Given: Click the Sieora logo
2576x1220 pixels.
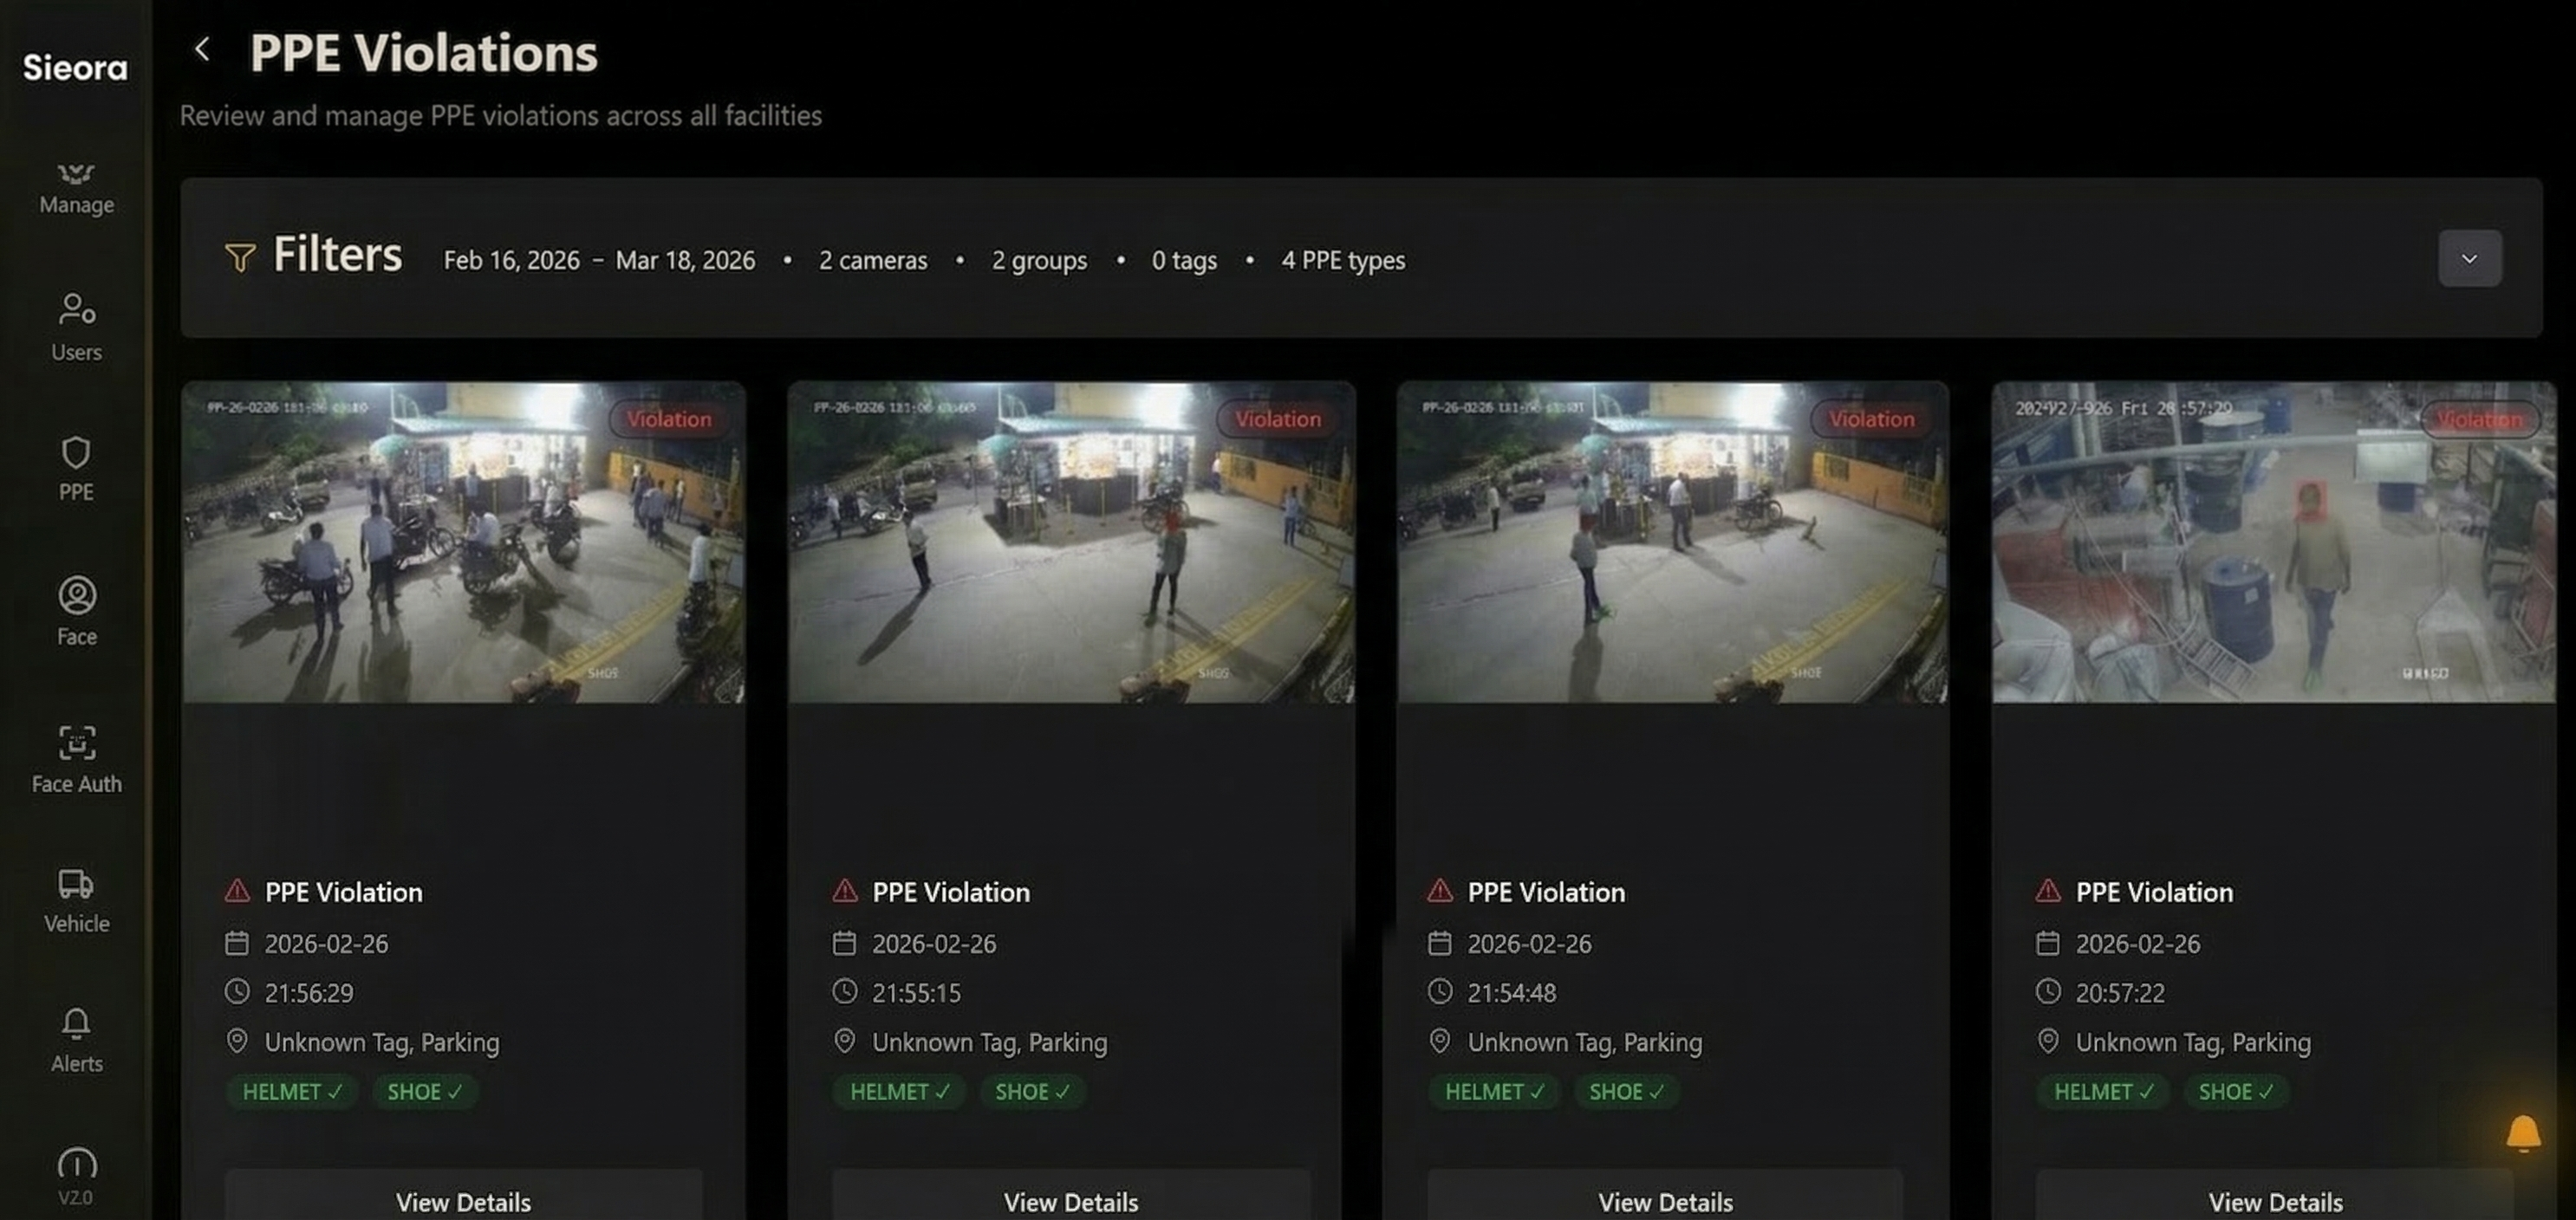Looking at the screenshot, I should pyautogui.click(x=75, y=67).
